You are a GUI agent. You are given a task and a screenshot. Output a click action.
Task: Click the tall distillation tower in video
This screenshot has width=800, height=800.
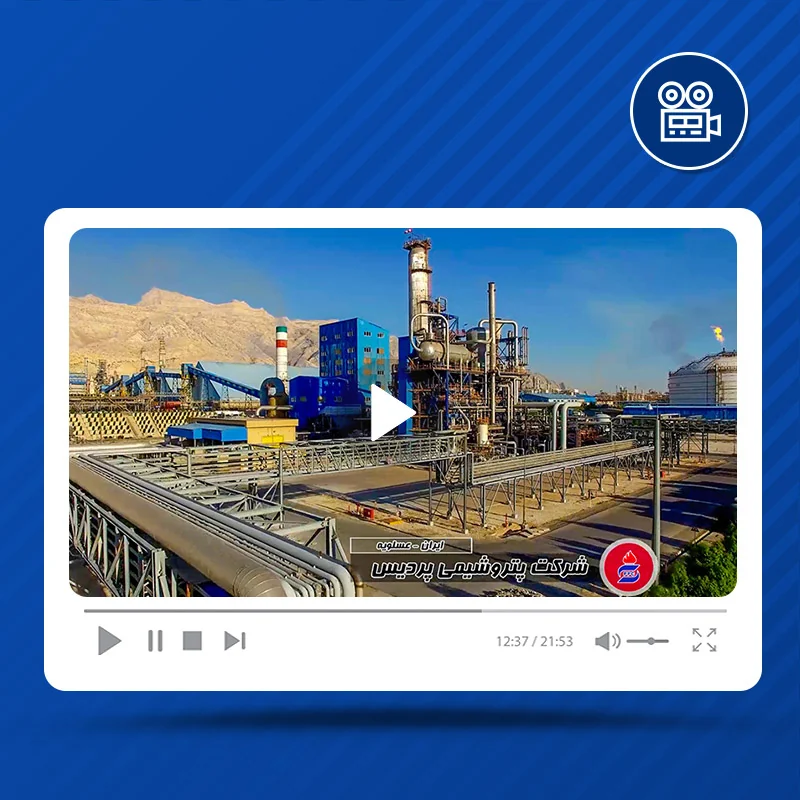tap(419, 286)
